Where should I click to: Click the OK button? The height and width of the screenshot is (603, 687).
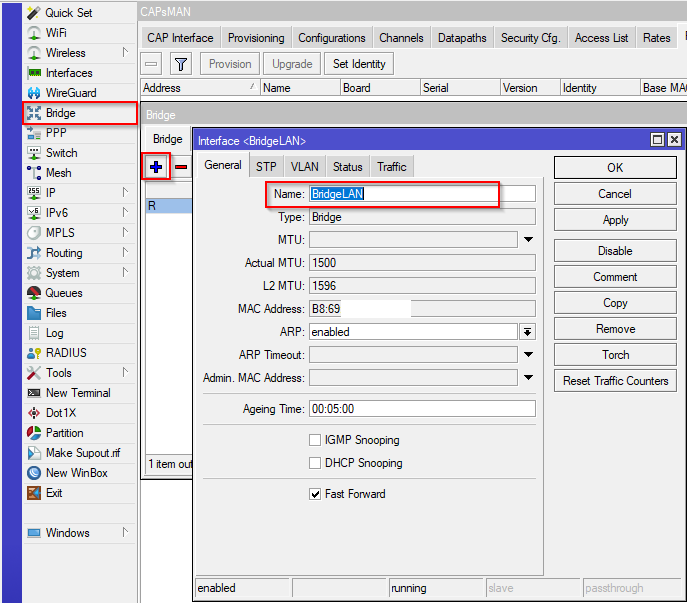coord(615,168)
